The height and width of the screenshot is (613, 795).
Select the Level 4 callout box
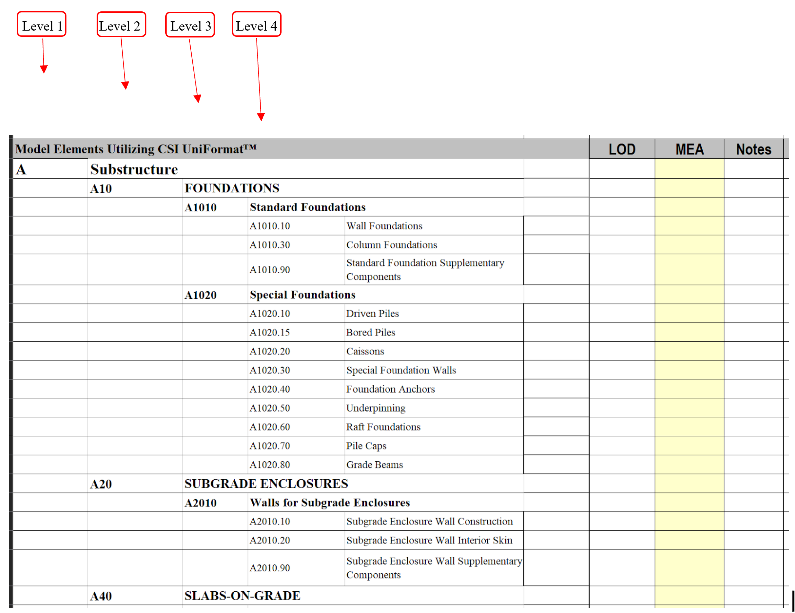click(x=256, y=26)
